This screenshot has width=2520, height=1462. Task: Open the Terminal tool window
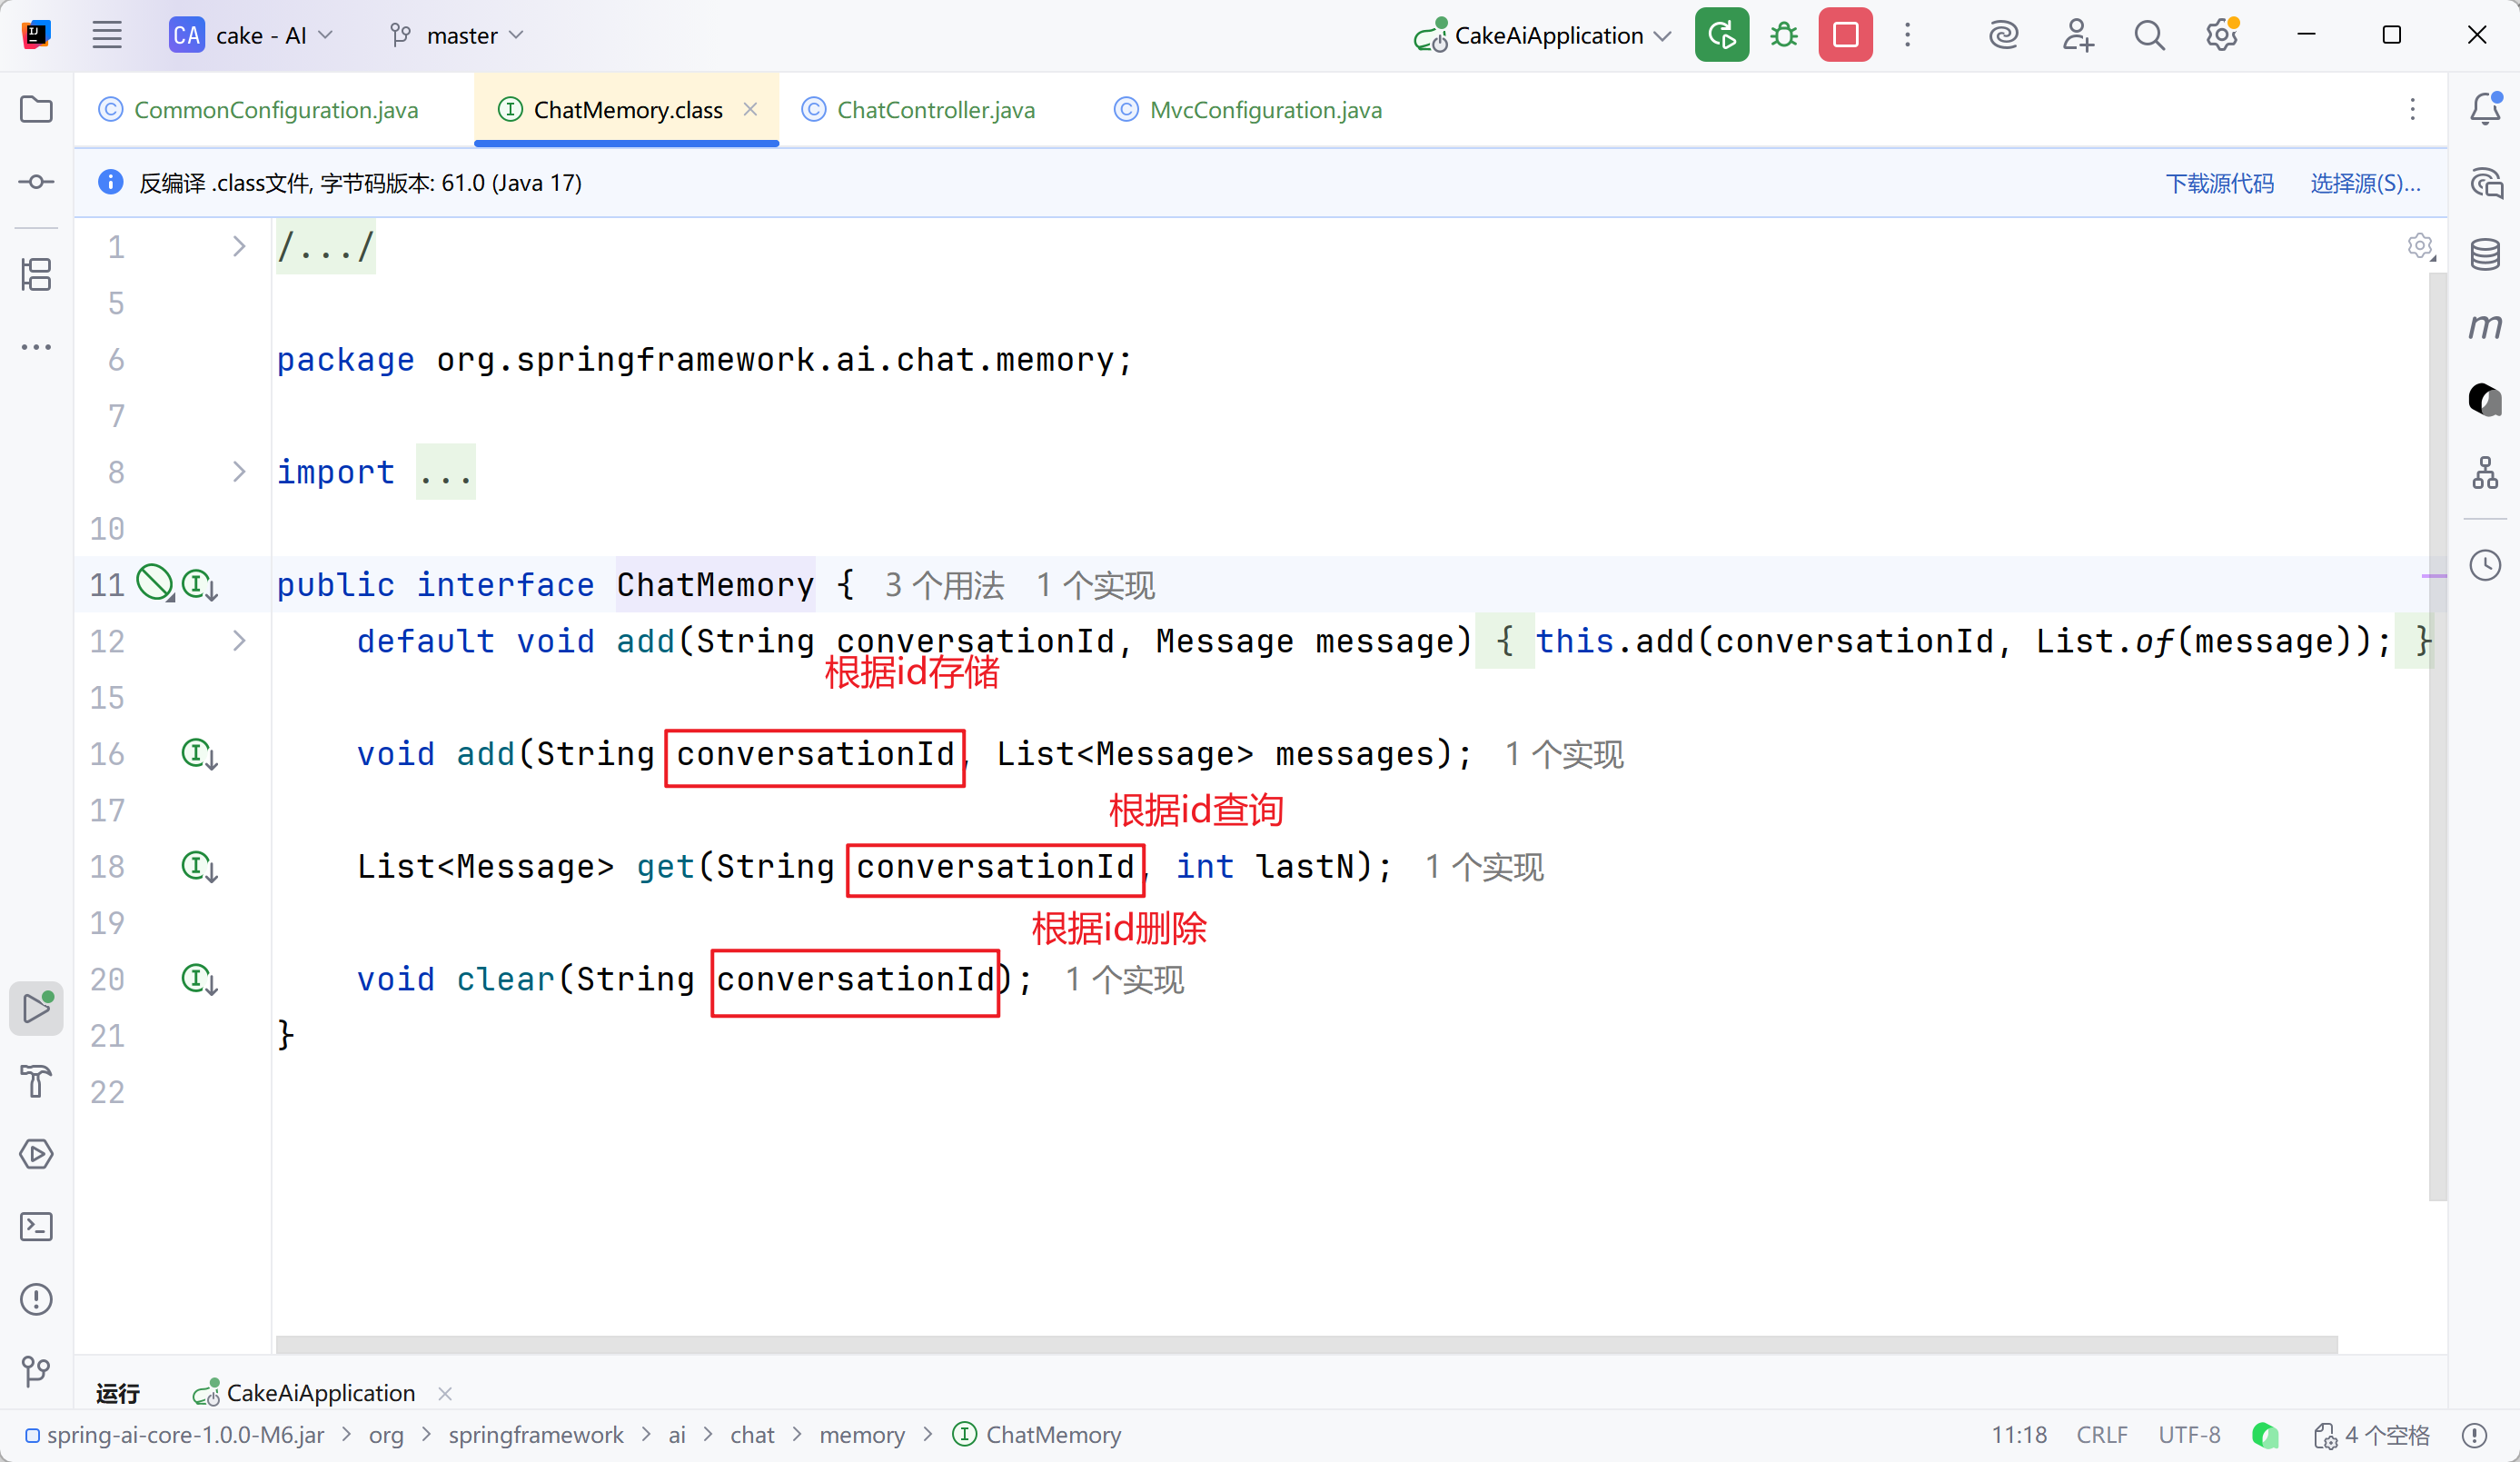coord(37,1227)
